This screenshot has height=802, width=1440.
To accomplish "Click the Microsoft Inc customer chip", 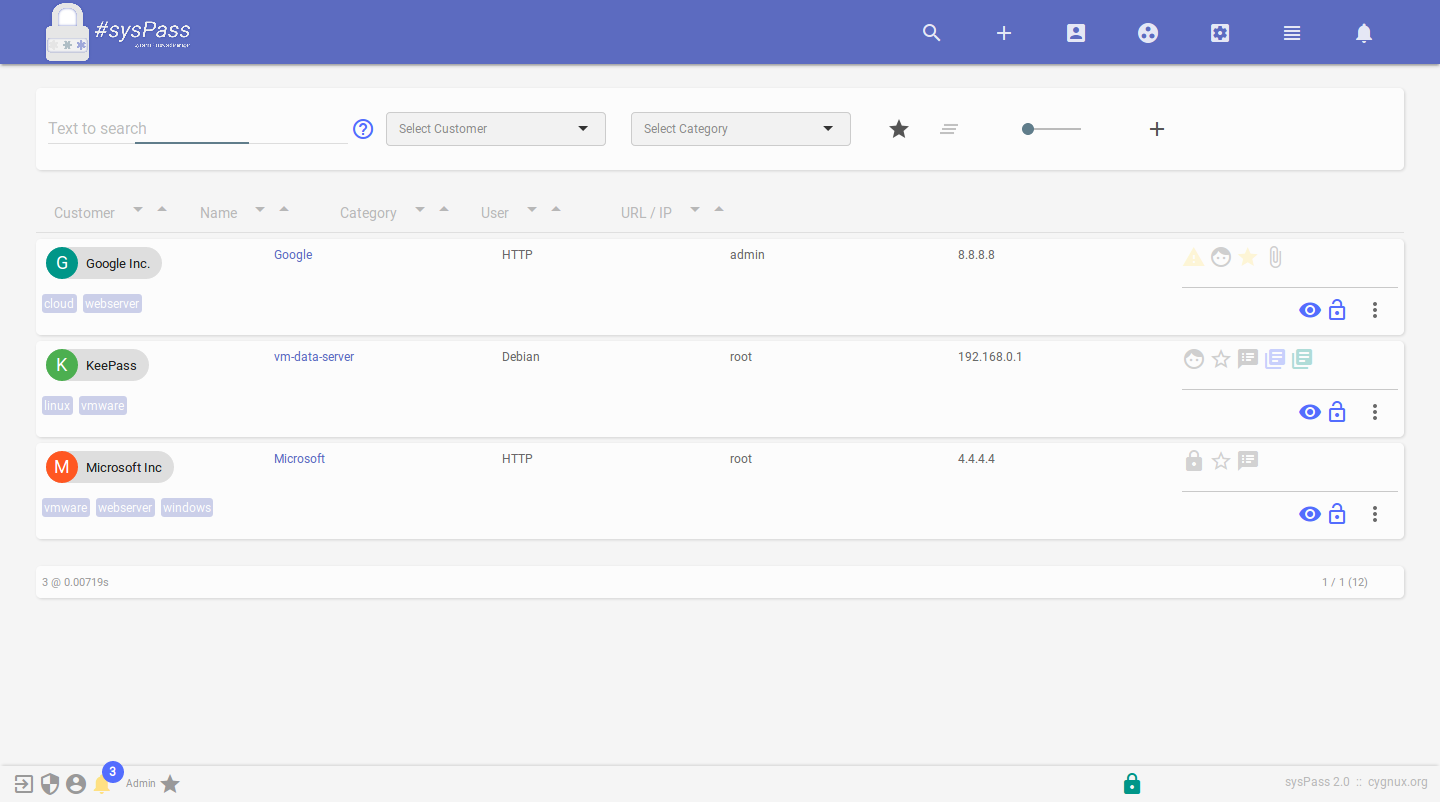I will (x=109, y=467).
